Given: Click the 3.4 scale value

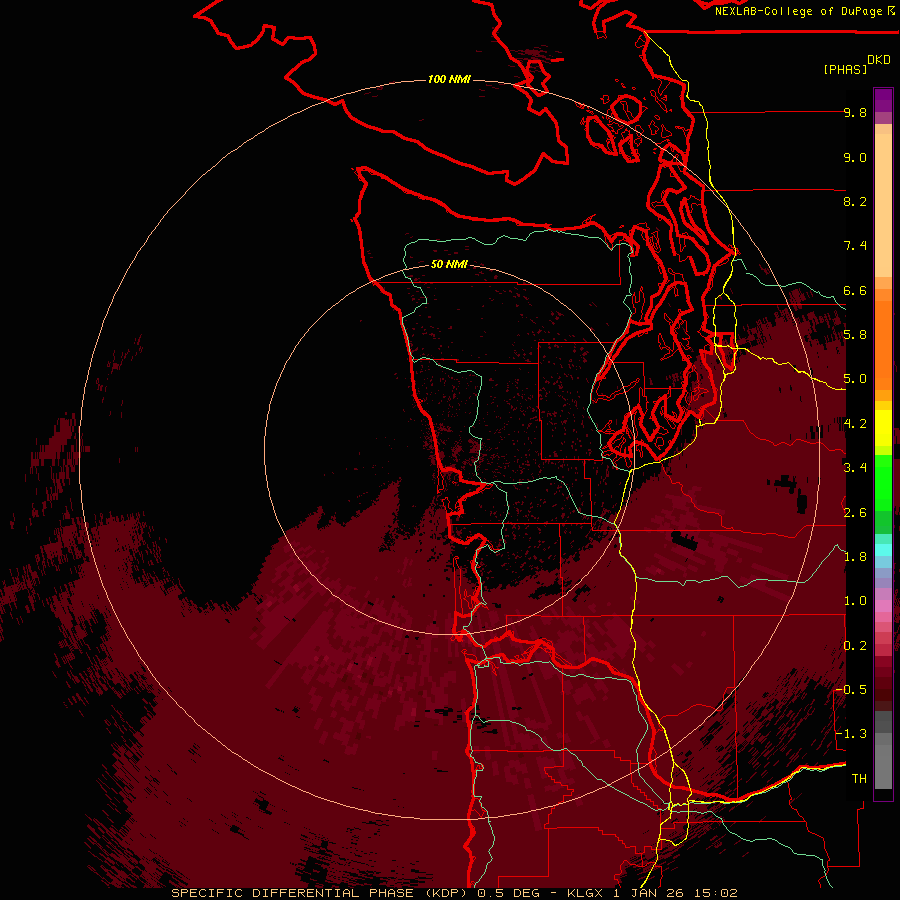Looking at the screenshot, I should 855,467.
